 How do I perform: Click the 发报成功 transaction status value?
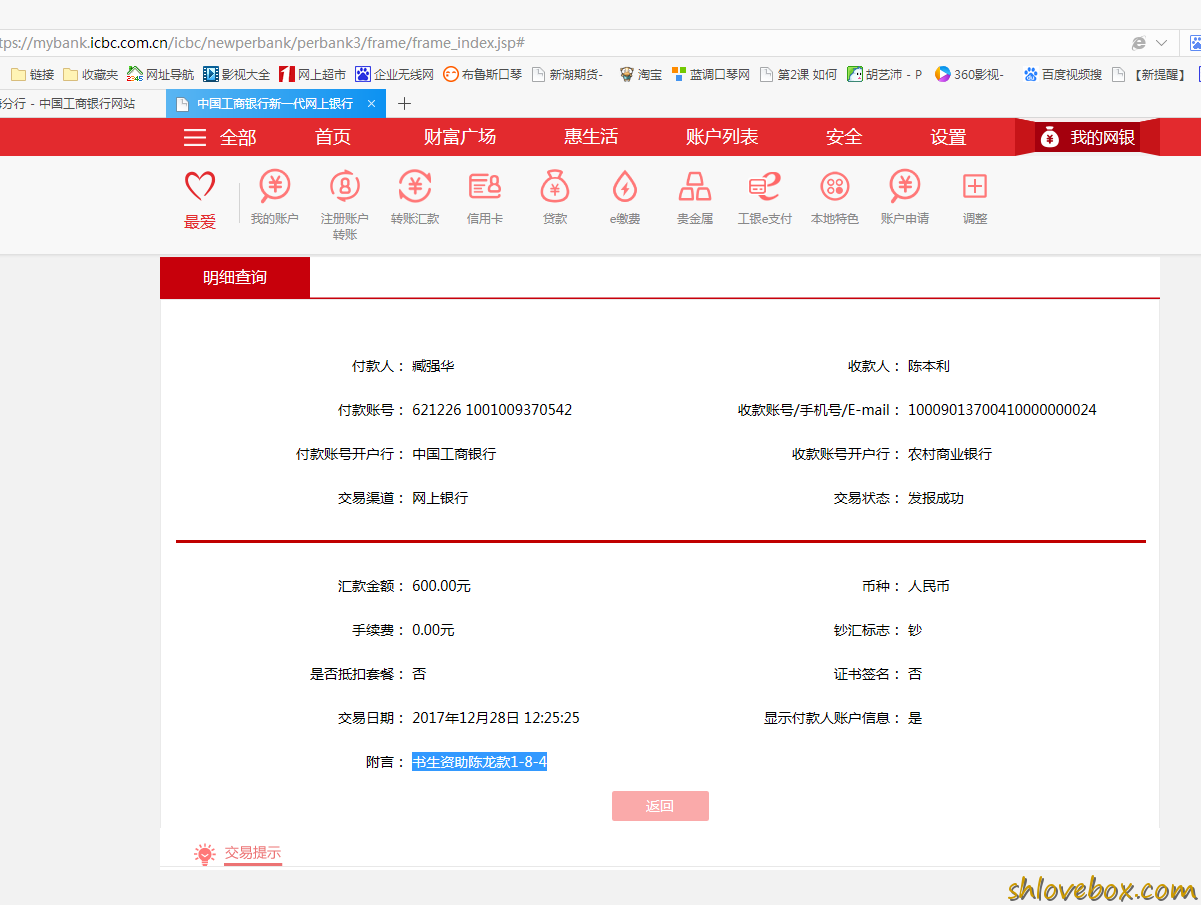[936, 498]
